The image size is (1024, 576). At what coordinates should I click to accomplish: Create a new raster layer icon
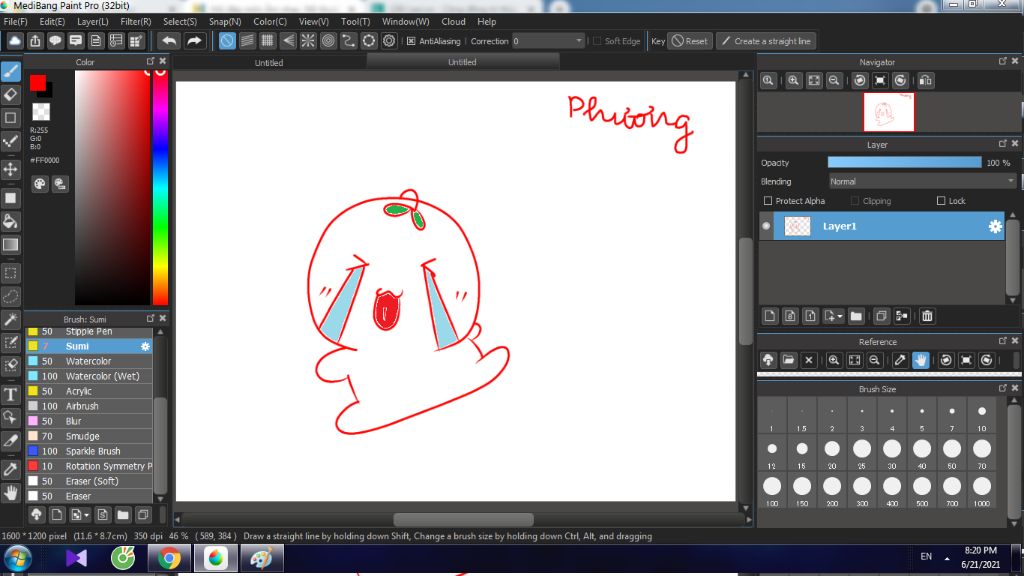click(x=770, y=316)
